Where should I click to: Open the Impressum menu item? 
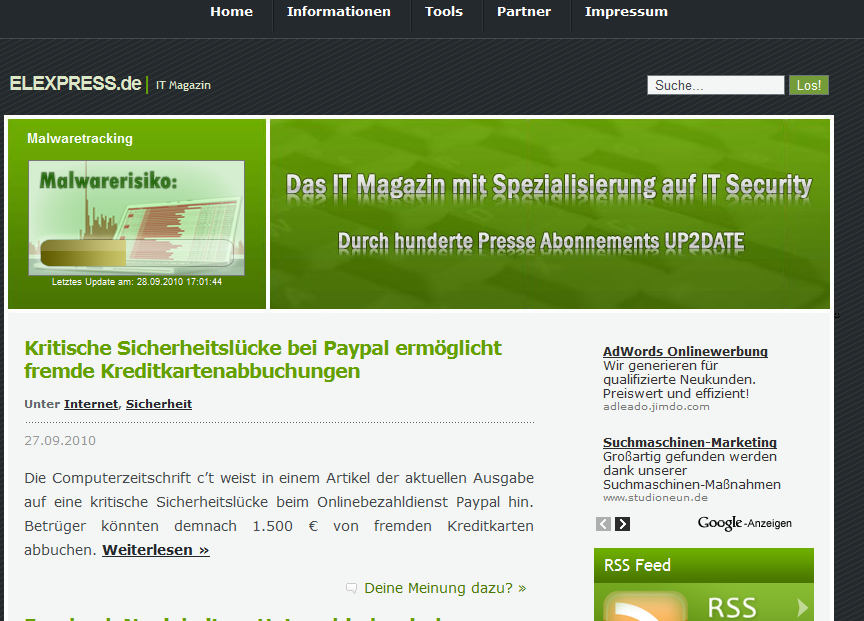tap(626, 12)
